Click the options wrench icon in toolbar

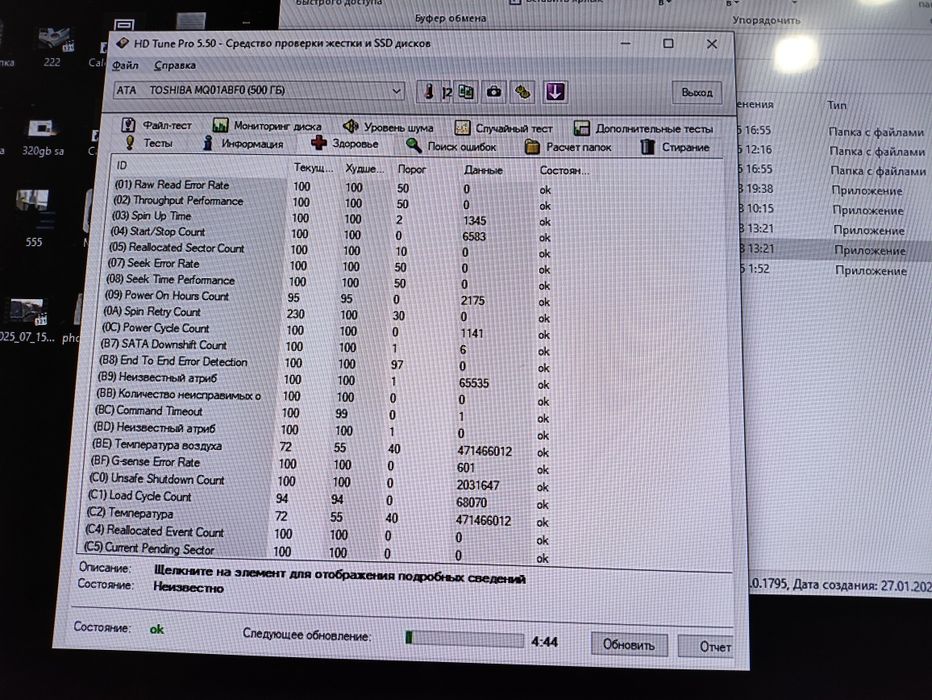pyautogui.click(x=522, y=92)
